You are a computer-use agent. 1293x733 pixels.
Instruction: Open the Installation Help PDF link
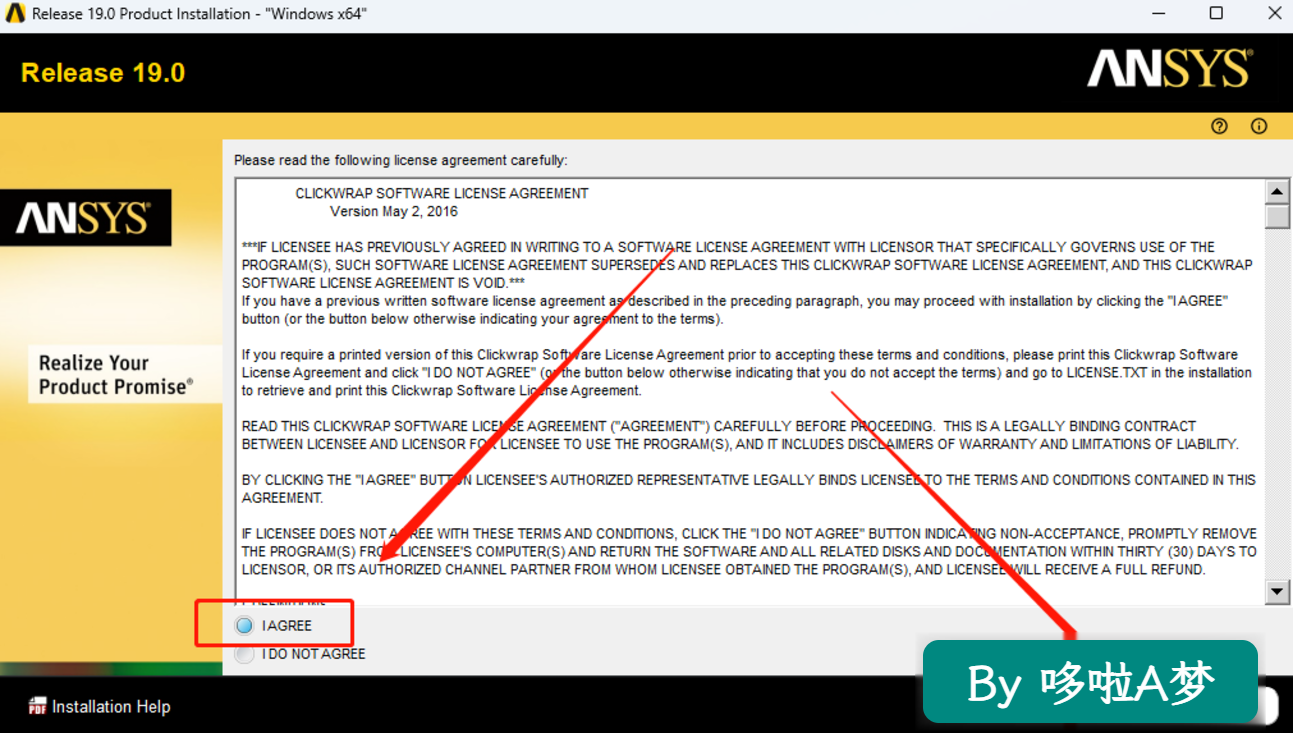tap(99, 707)
